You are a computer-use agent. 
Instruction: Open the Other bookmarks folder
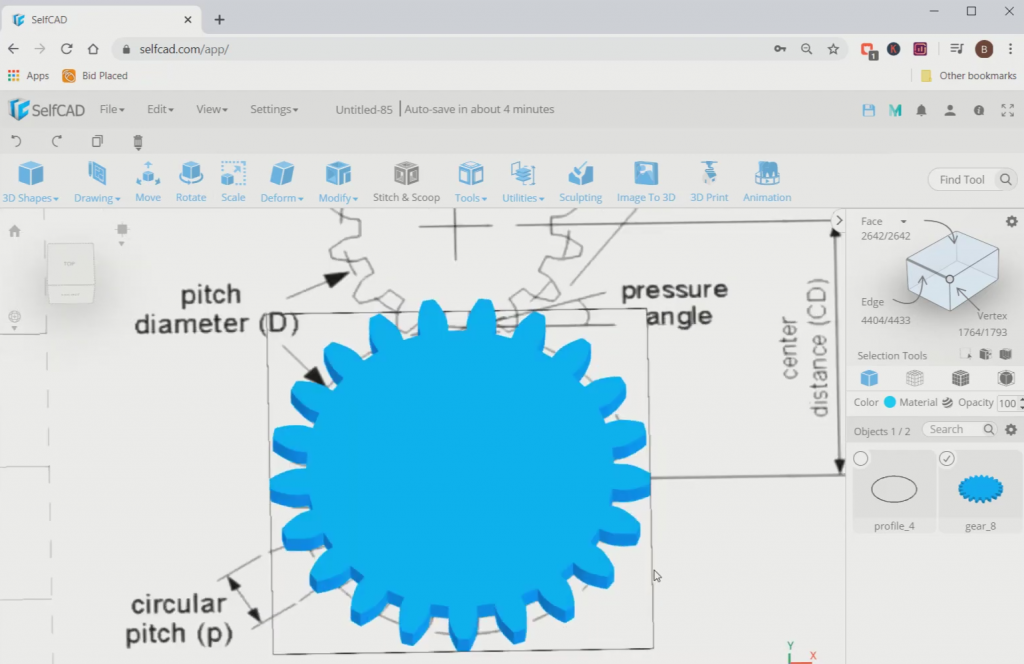point(968,76)
